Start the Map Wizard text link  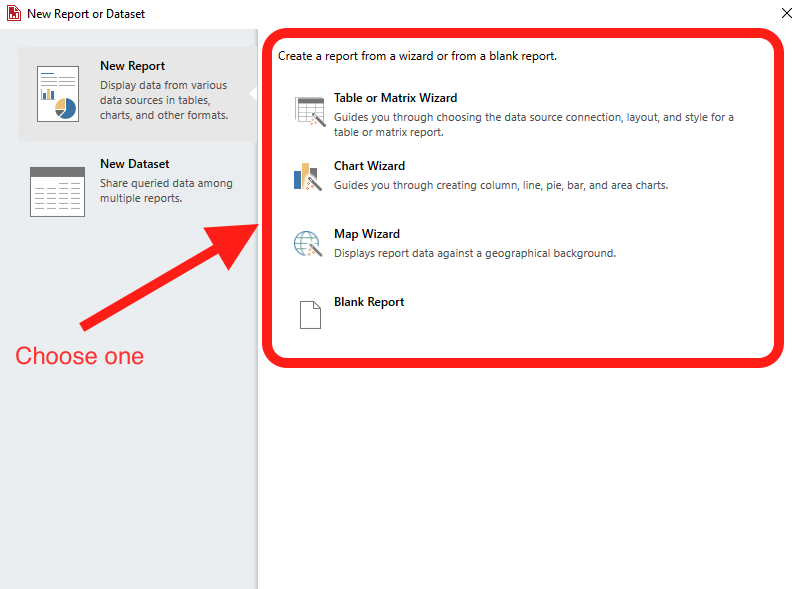click(366, 234)
